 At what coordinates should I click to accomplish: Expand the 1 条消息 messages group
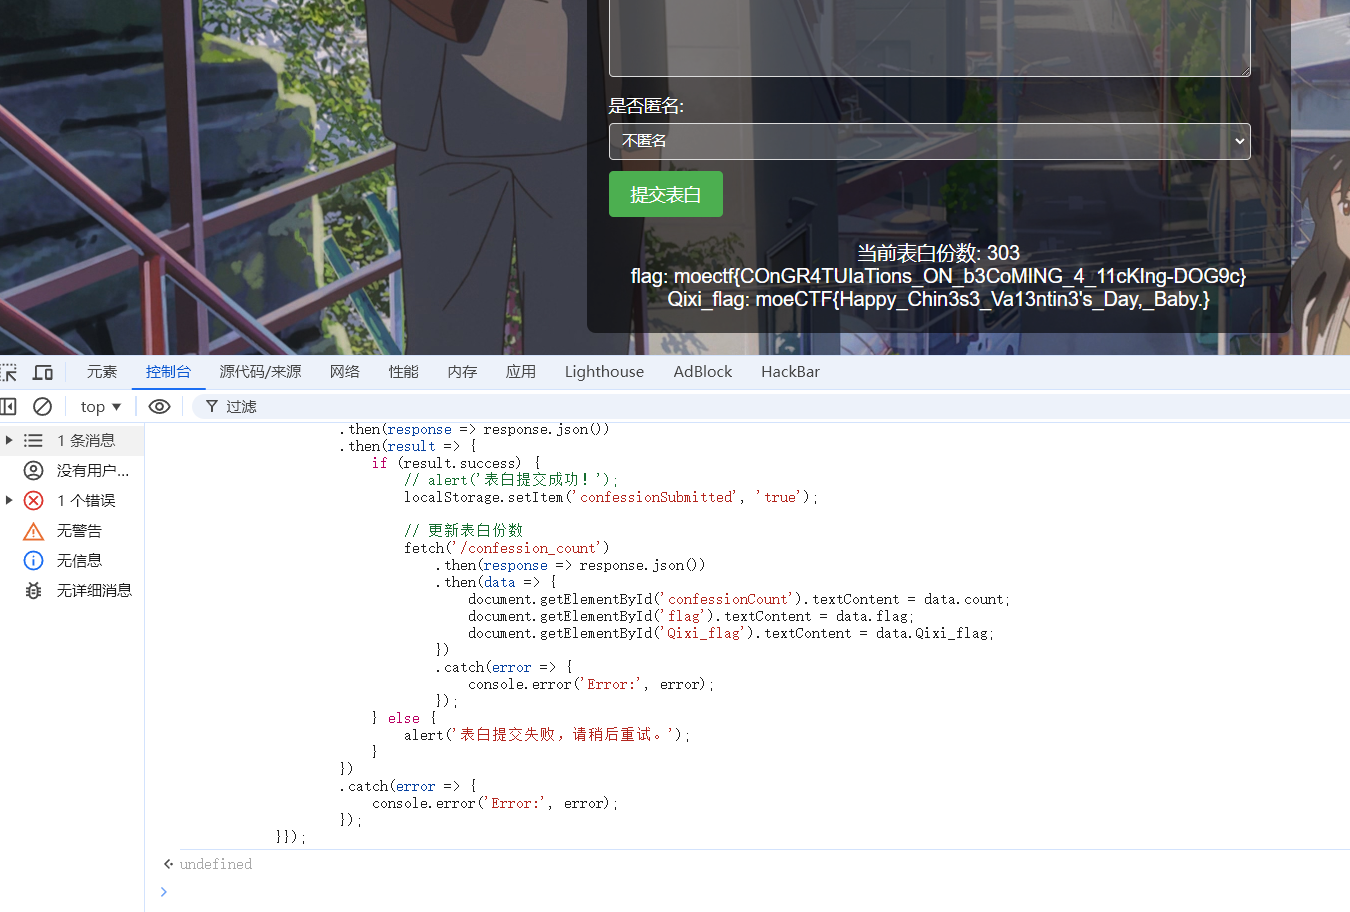[9, 440]
